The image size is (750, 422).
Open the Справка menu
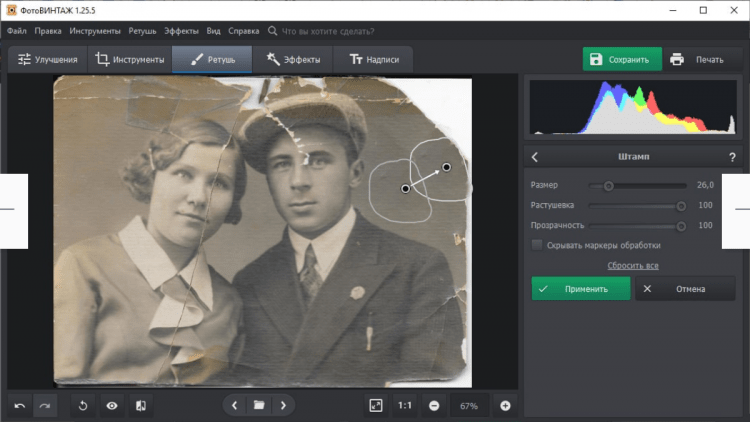243,31
